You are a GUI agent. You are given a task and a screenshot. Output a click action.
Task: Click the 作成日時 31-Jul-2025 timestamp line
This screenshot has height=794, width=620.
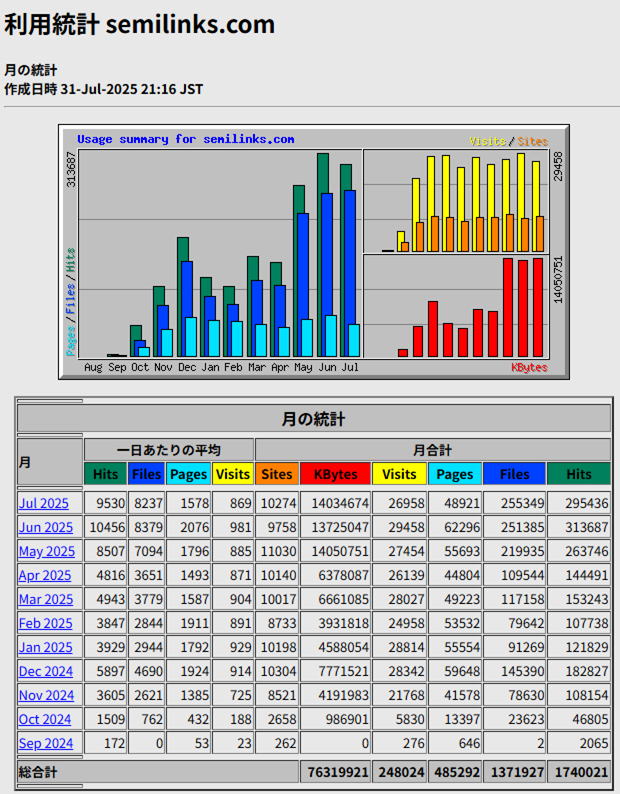104,89
